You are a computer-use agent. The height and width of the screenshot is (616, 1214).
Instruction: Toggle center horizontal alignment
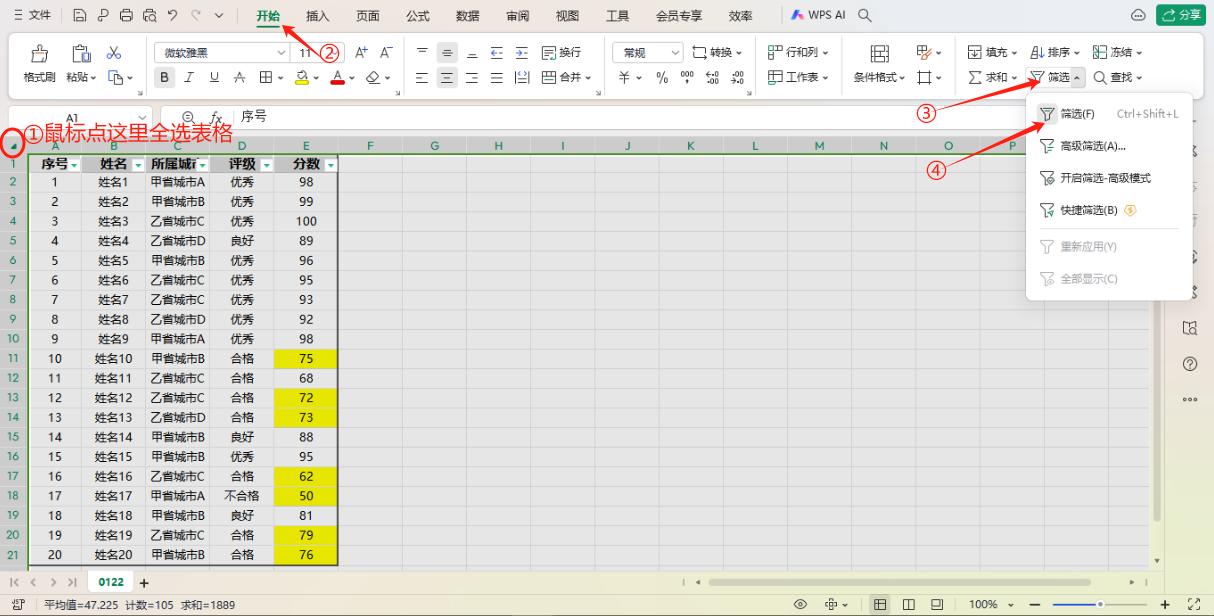click(447, 77)
